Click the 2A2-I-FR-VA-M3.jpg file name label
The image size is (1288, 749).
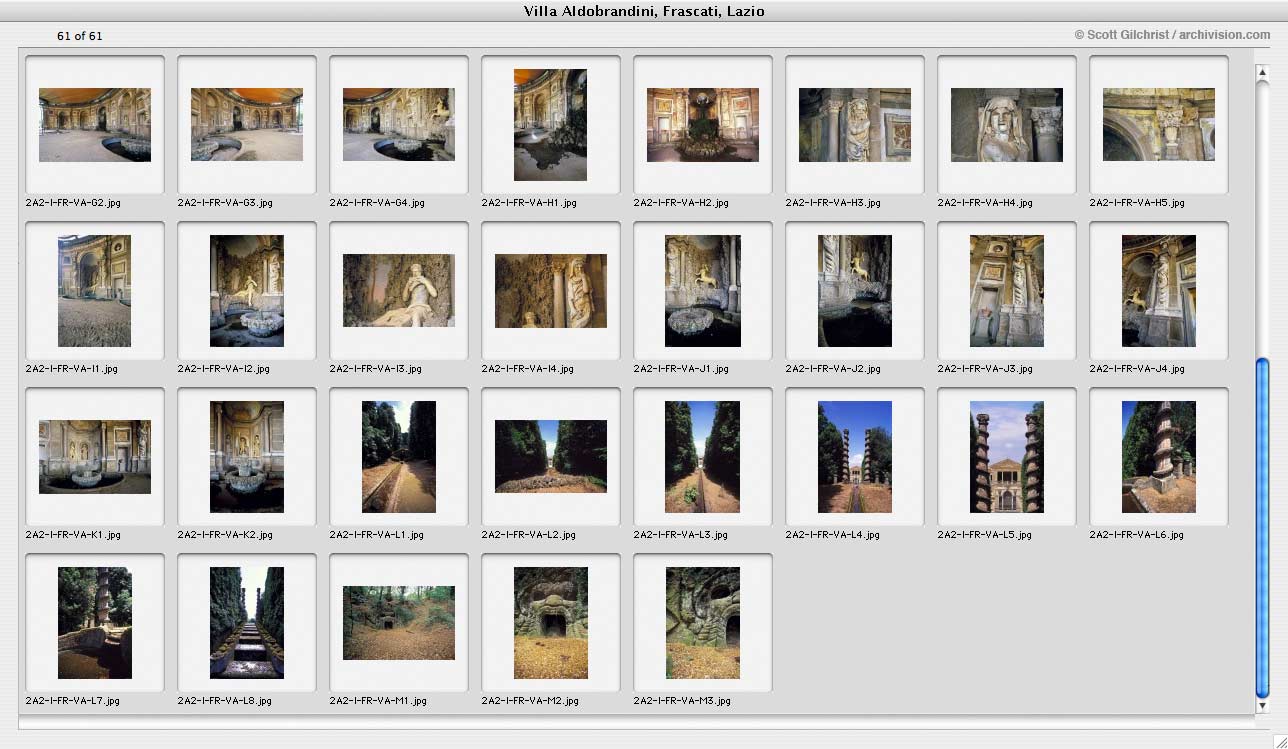coord(682,701)
